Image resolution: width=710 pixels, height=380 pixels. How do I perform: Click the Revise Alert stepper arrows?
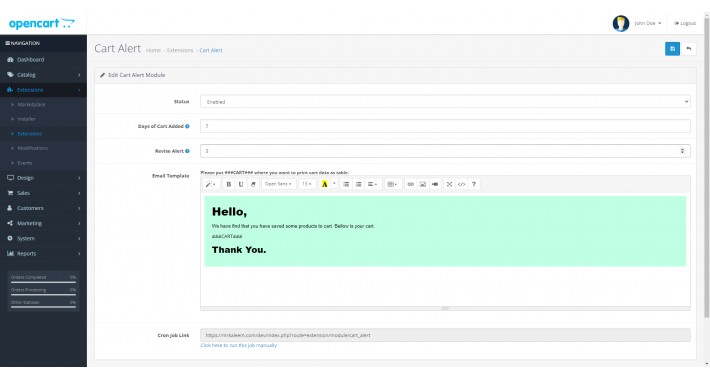click(x=682, y=151)
